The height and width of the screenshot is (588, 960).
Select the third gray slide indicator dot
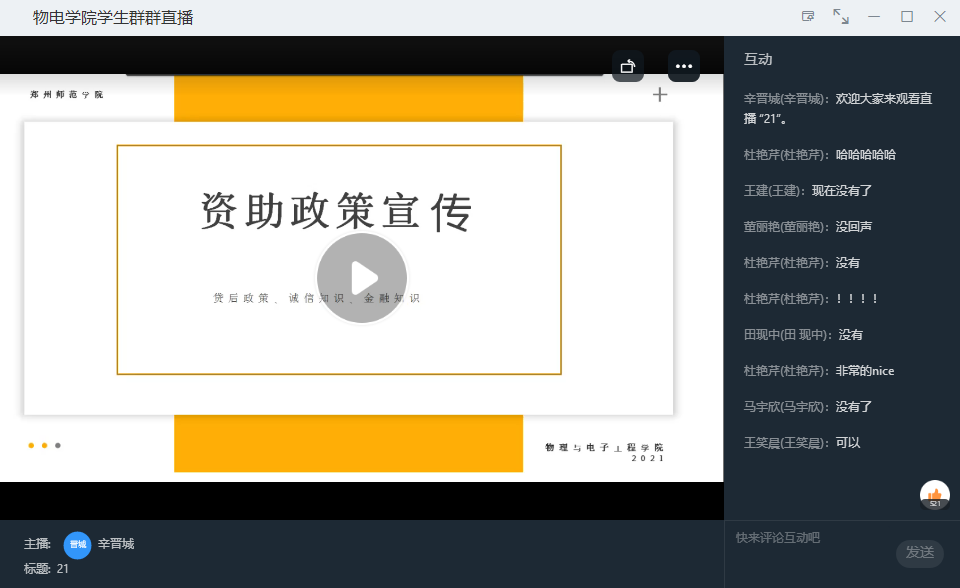57,444
